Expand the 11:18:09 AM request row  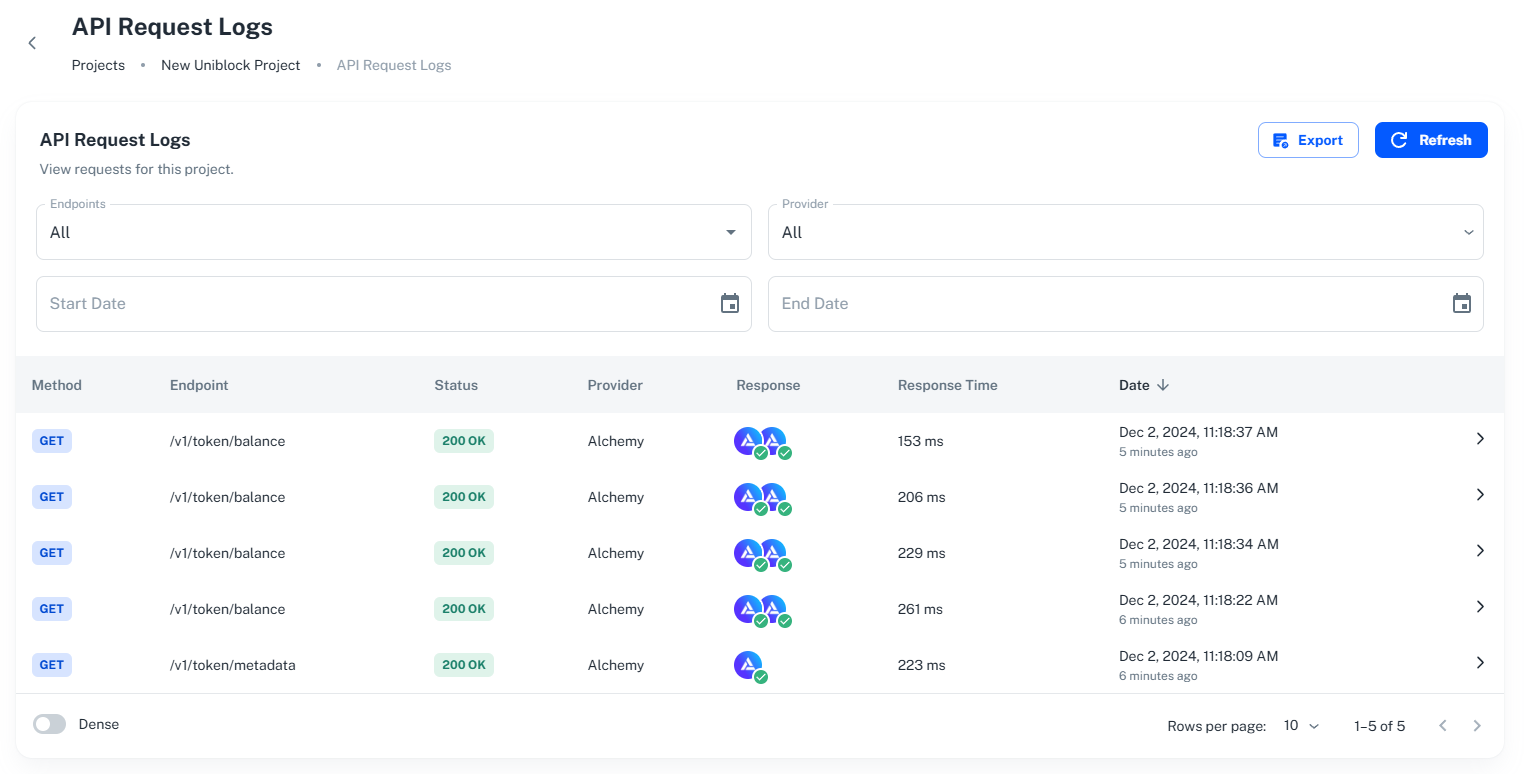pos(1480,663)
